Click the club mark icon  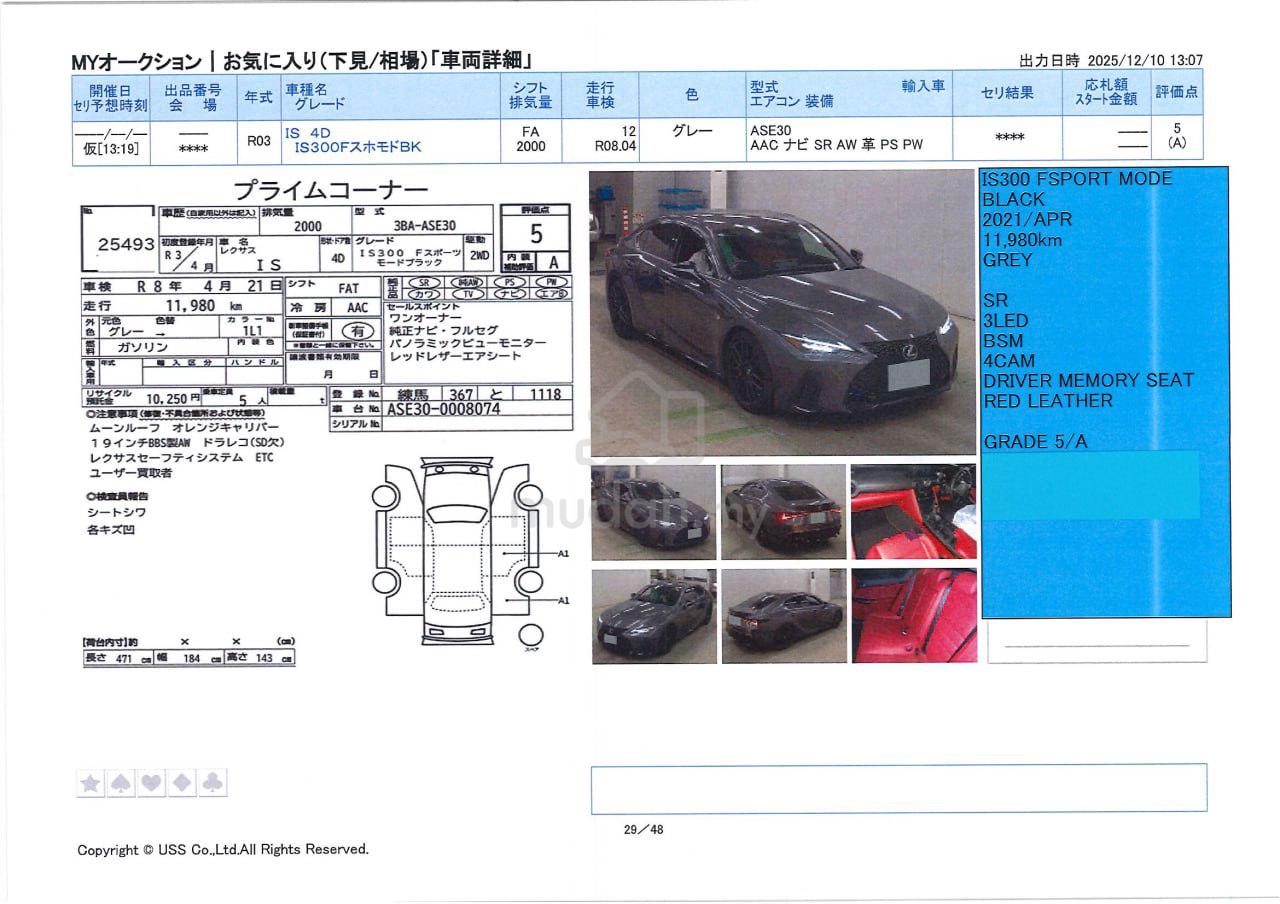[213, 783]
